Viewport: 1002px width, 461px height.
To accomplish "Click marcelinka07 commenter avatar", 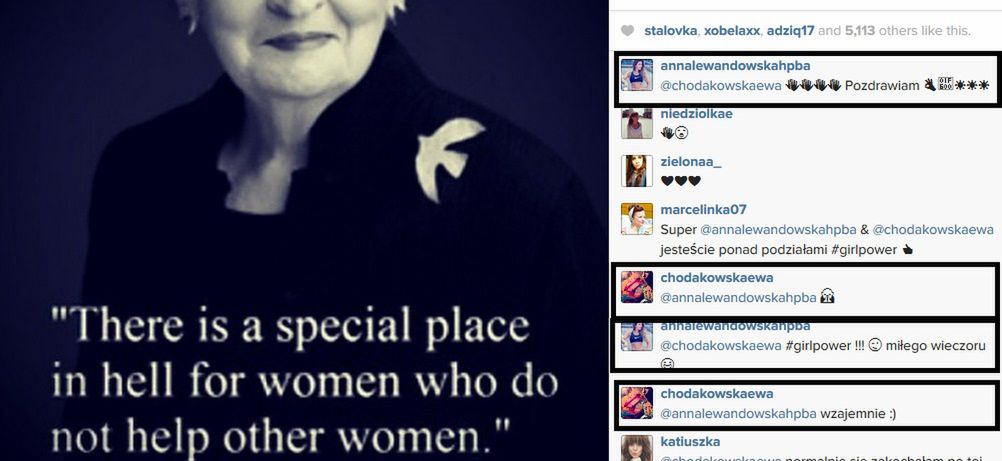I will 636,219.
